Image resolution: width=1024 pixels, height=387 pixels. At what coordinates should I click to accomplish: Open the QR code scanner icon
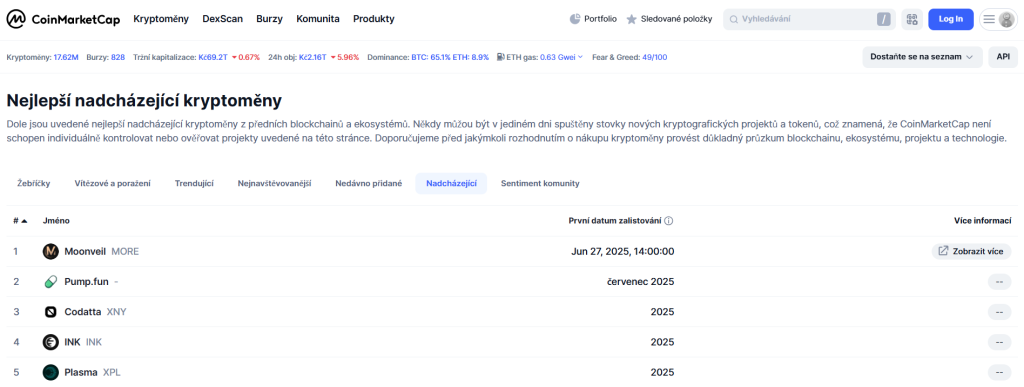point(912,19)
